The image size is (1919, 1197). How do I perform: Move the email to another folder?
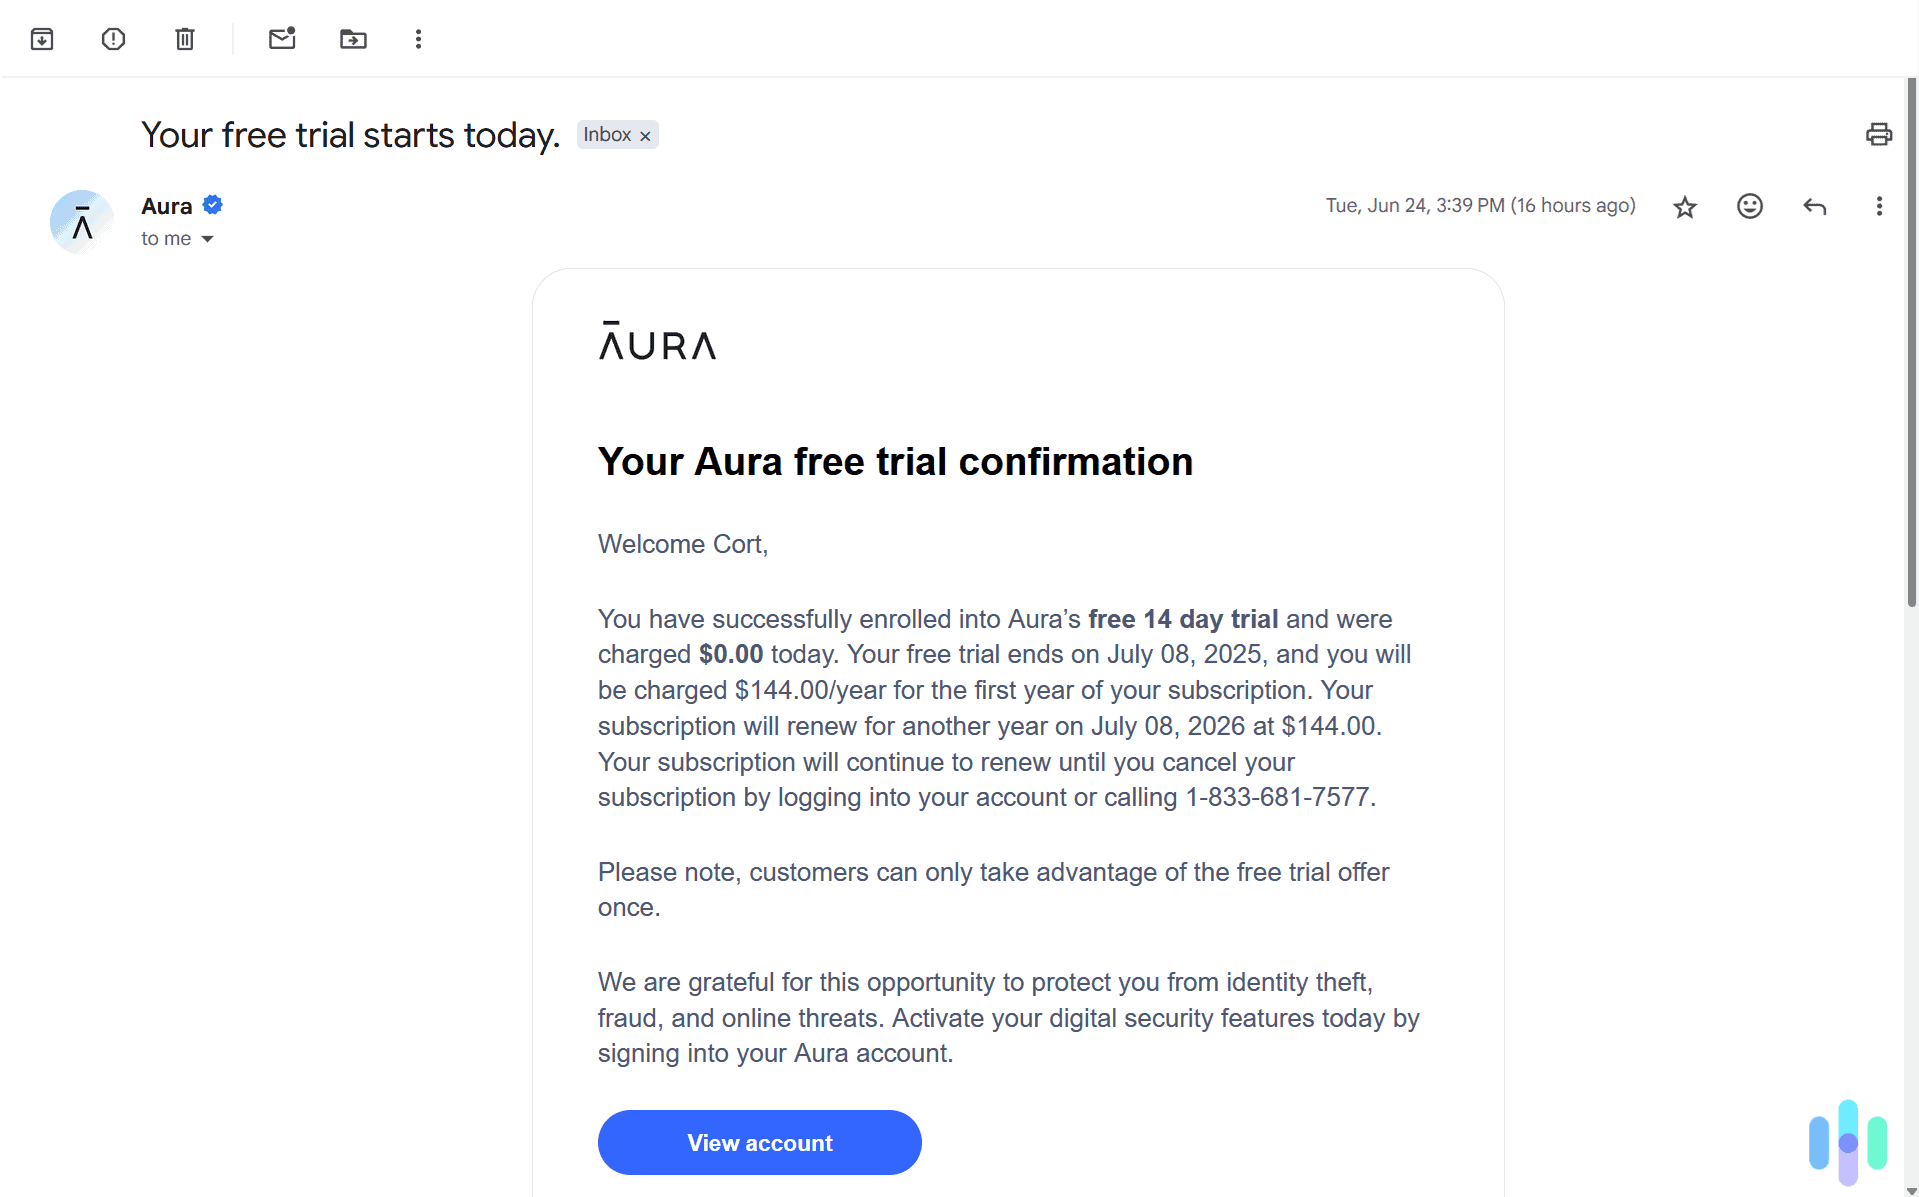353,39
